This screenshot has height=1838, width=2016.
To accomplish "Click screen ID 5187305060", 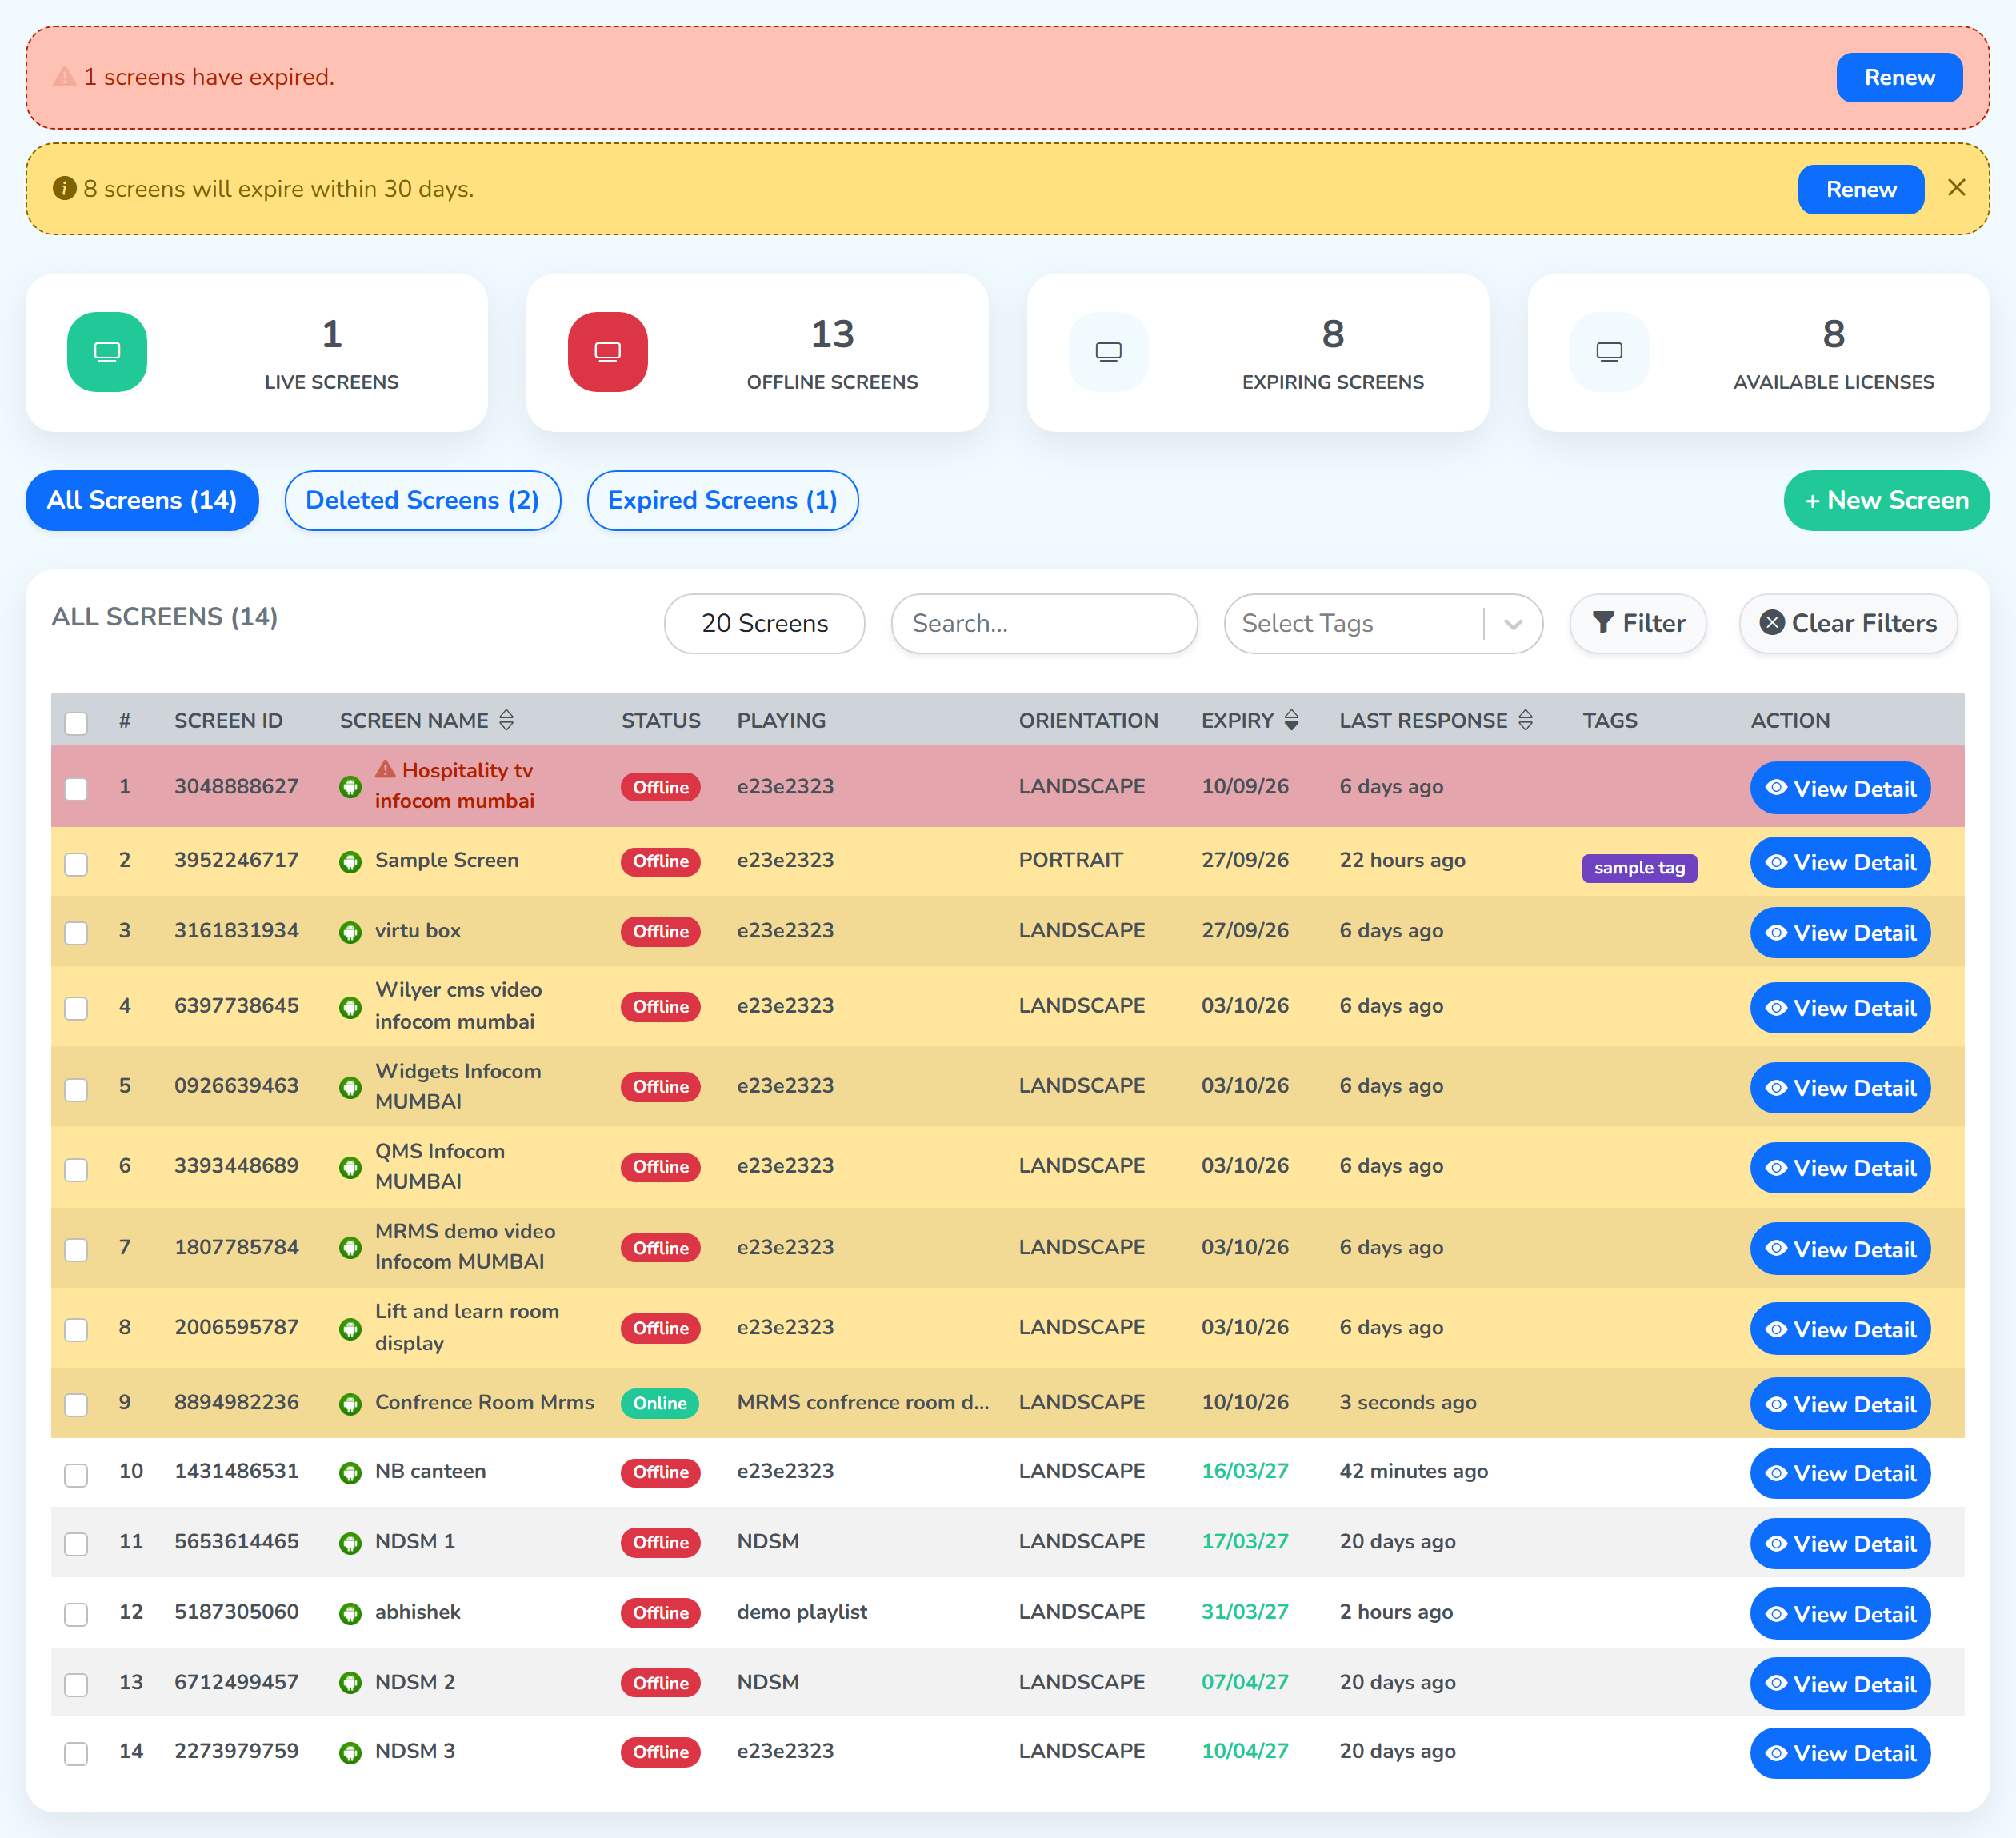I will (x=236, y=1612).
